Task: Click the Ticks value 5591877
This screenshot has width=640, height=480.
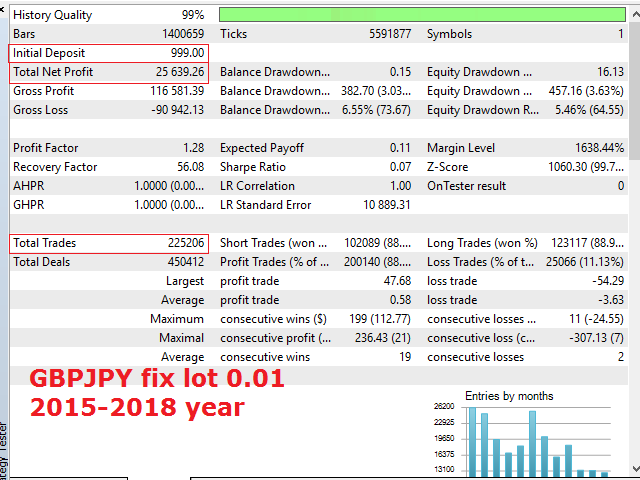Action: pyautogui.click(x=390, y=34)
